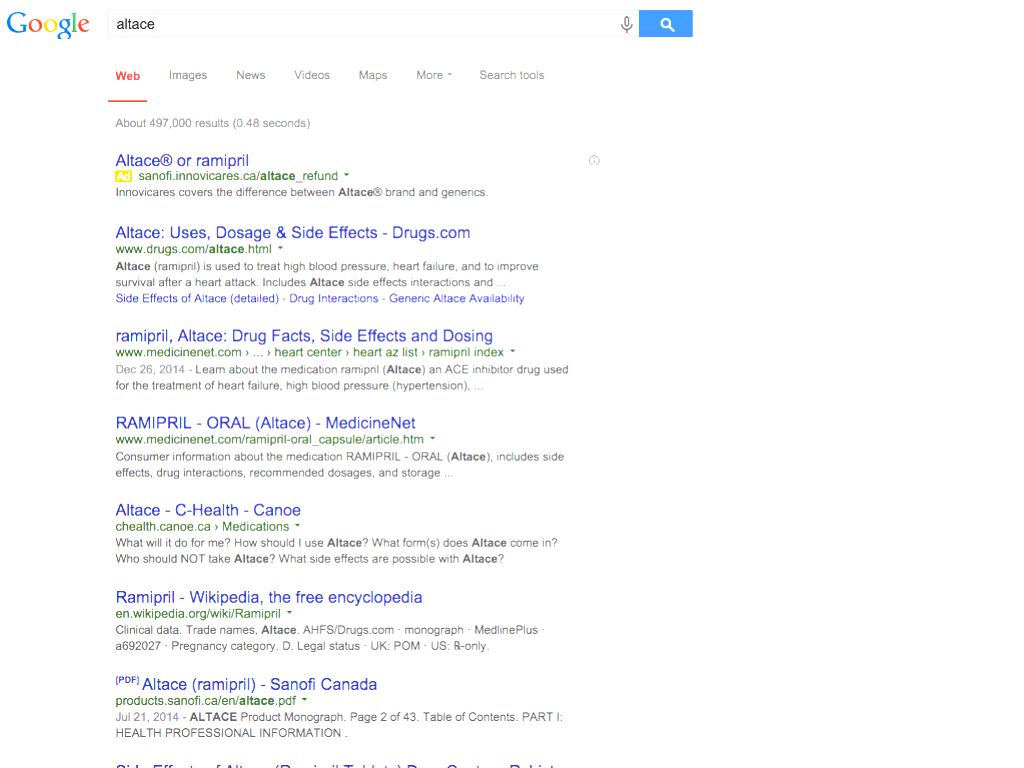Open the Altace® or ramipril ad link
The image size is (1024, 768).
tap(182, 161)
